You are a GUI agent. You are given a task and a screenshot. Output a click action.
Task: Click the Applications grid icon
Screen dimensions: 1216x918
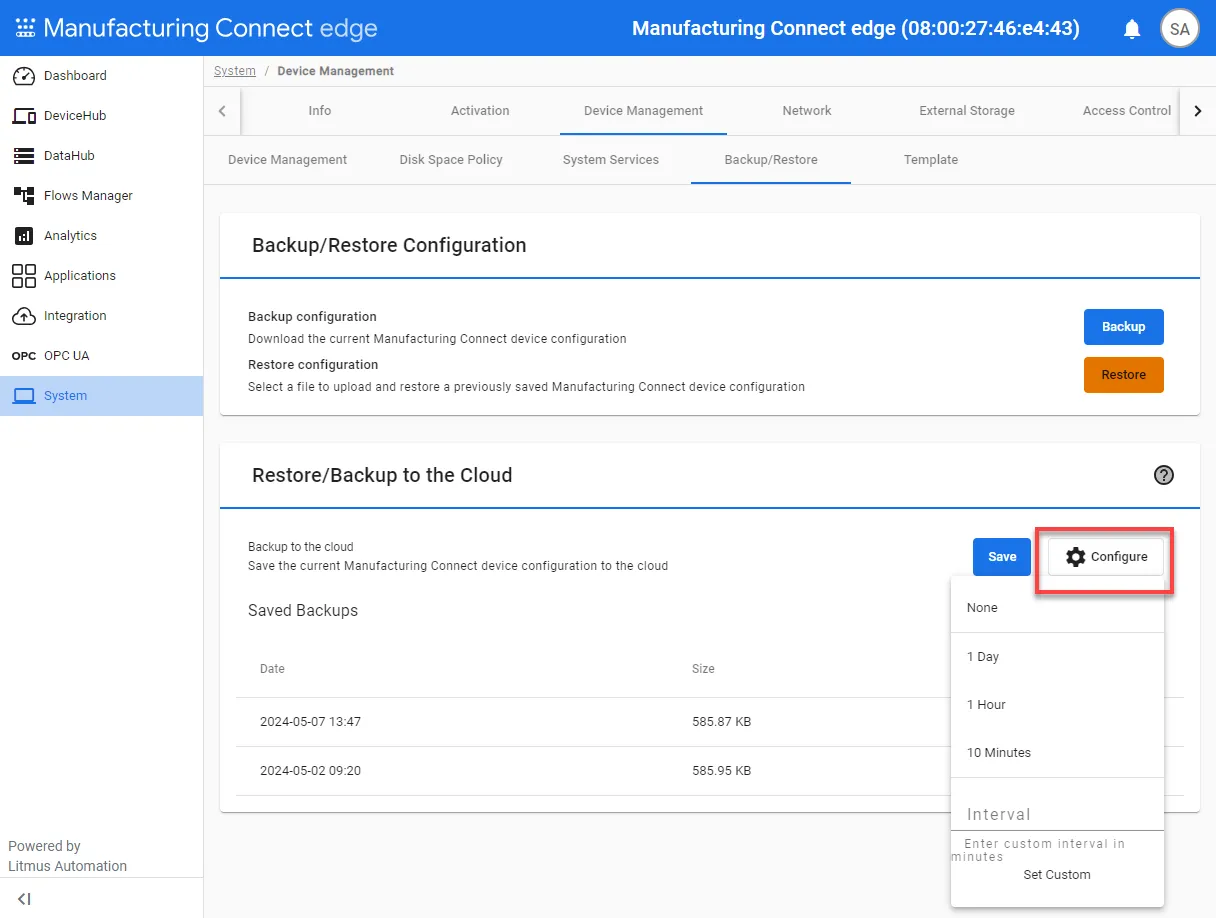coord(24,276)
